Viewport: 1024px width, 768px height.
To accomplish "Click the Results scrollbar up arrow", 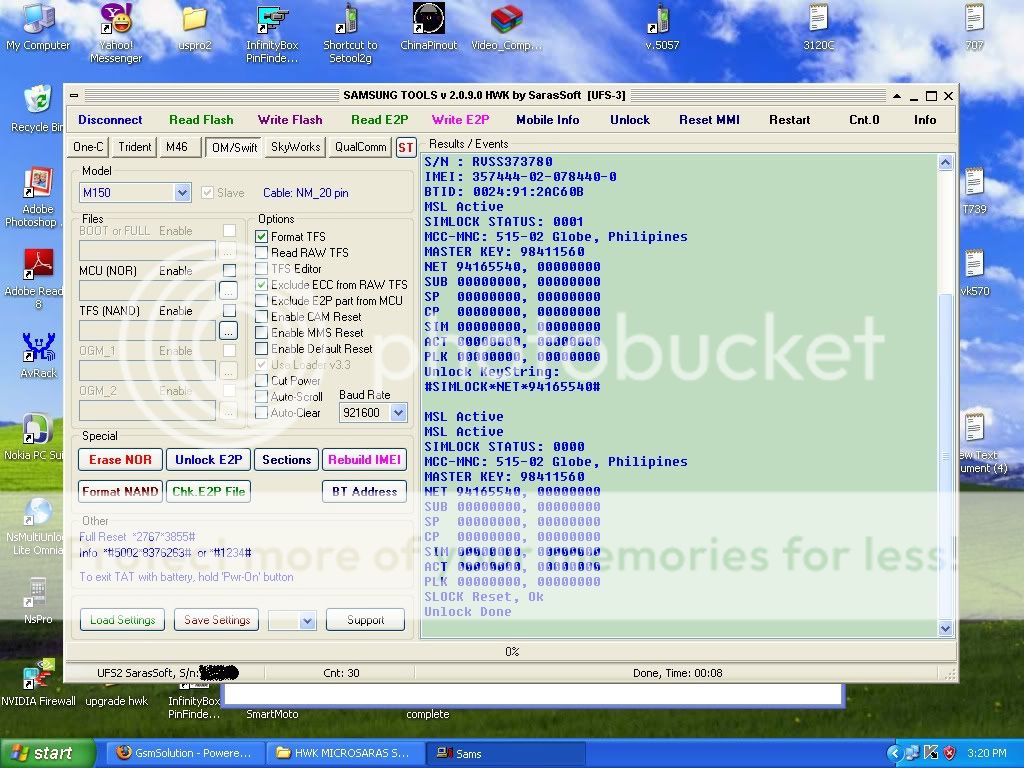I will click(x=945, y=163).
